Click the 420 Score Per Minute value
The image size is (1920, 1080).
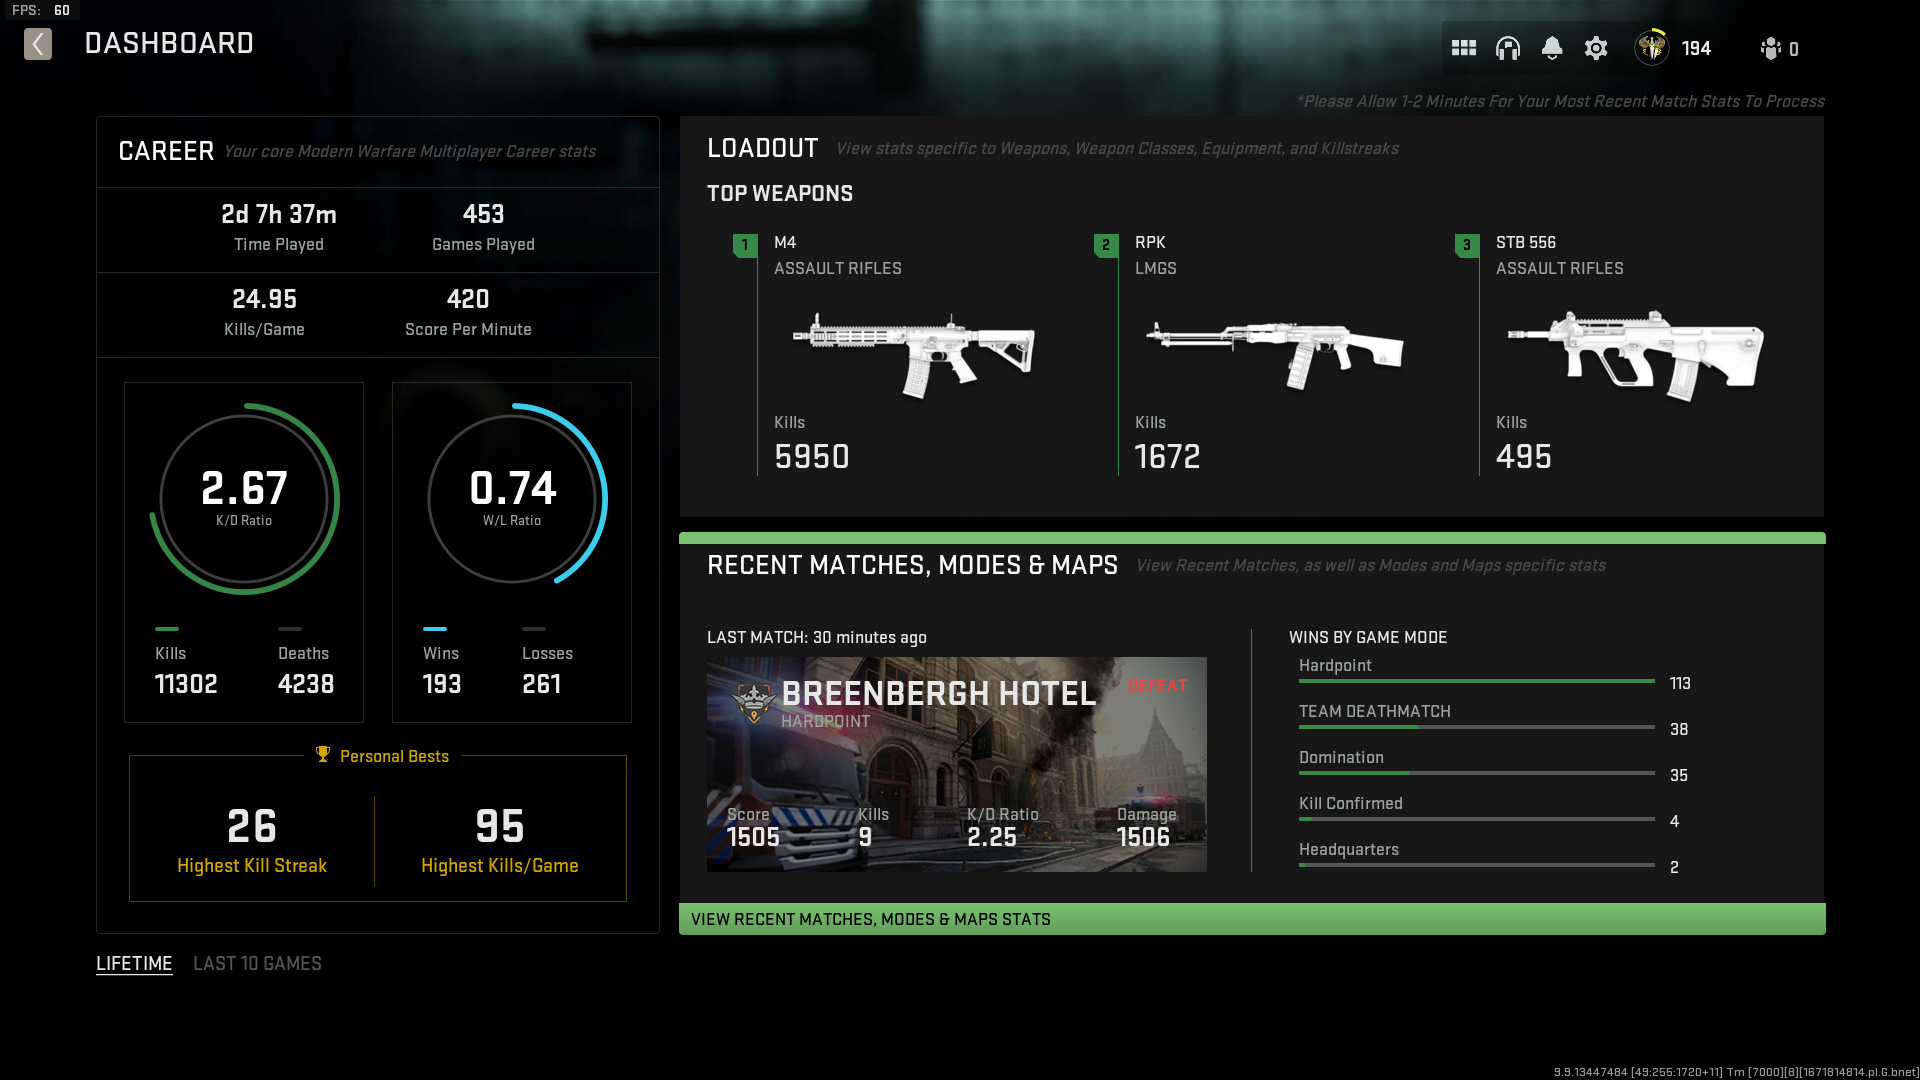click(468, 300)
